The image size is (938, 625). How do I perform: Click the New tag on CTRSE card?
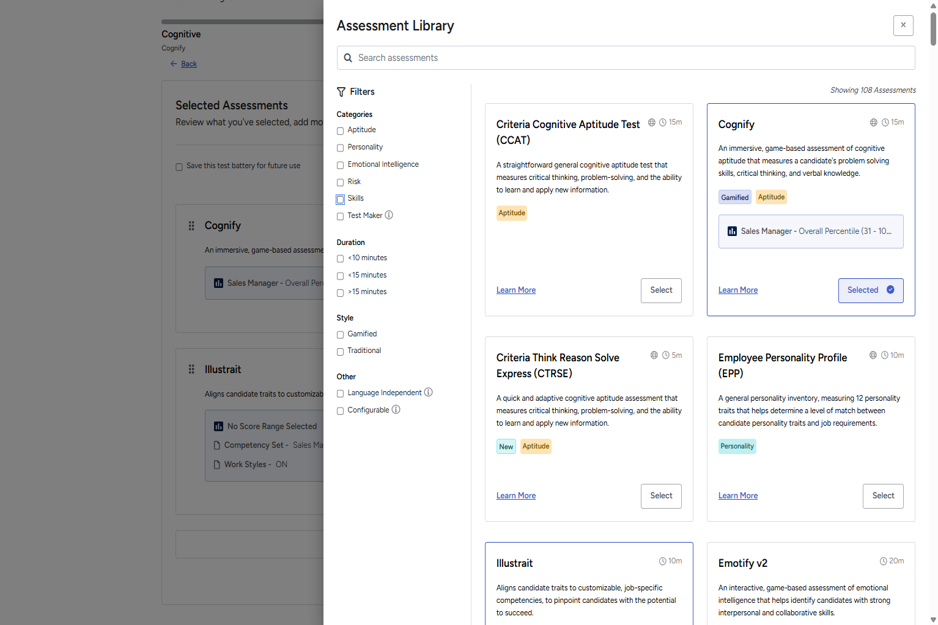[x=506, y=447]
